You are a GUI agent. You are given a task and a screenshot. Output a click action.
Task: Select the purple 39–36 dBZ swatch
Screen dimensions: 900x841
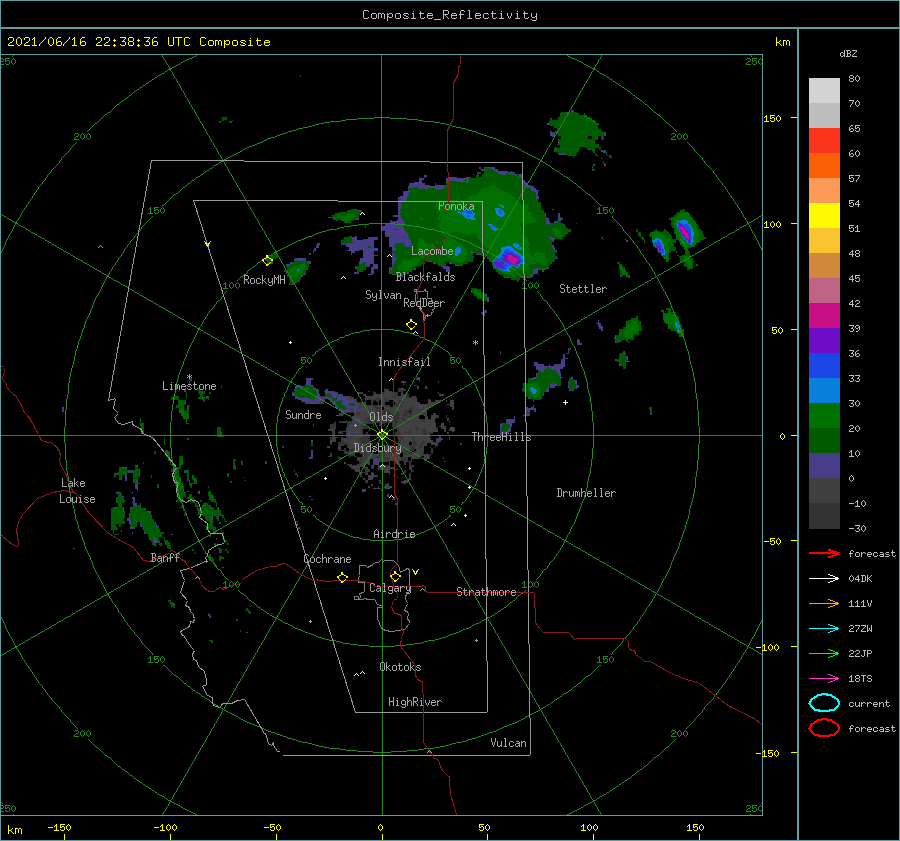[x=824, y=340]
